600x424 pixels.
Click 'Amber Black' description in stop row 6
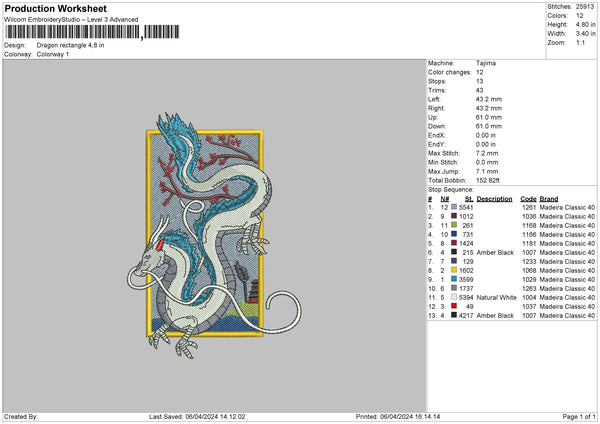pyautogui.click(x=495, y=253)
